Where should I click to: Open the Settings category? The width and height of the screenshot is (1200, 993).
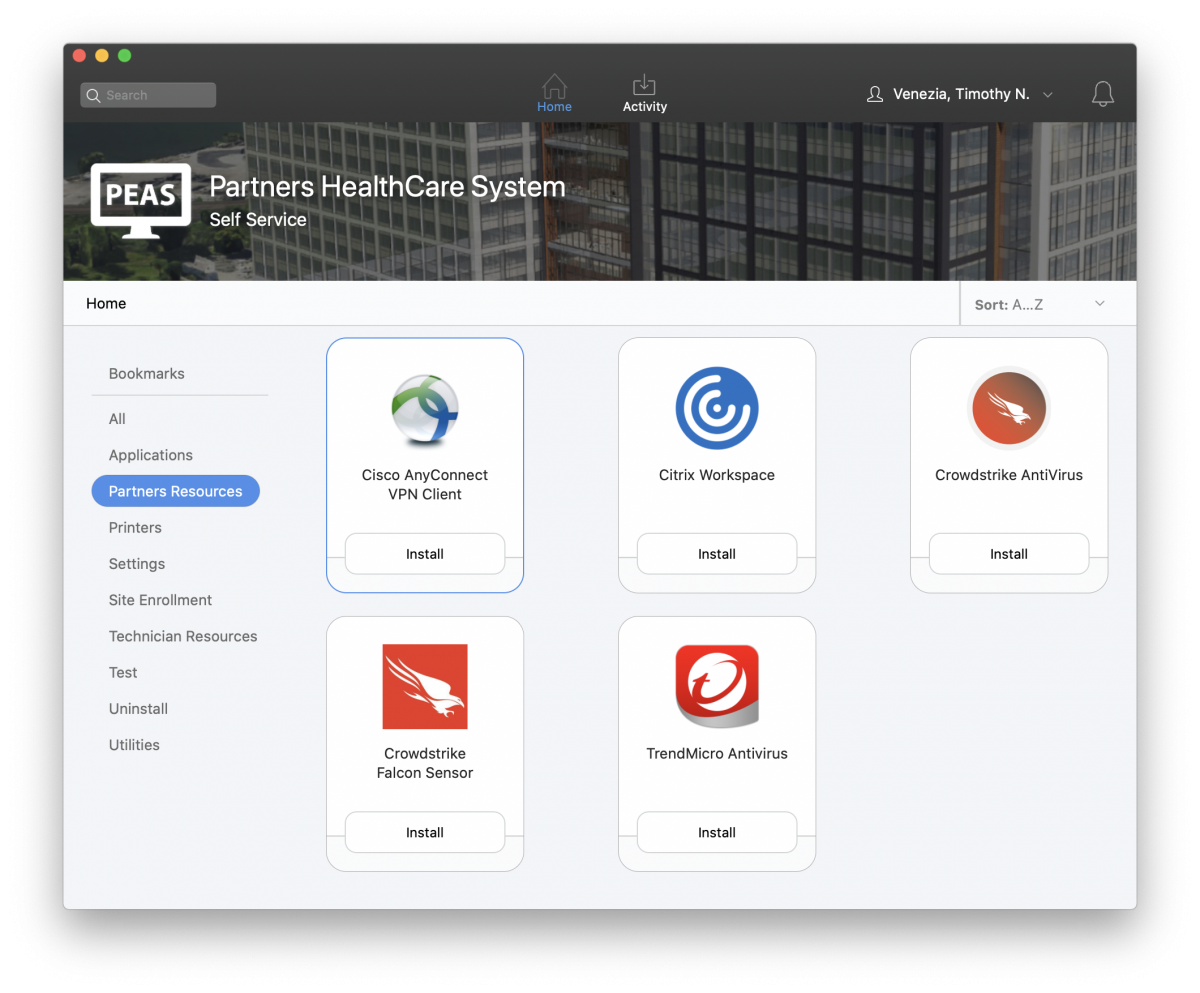pos(137,564)
